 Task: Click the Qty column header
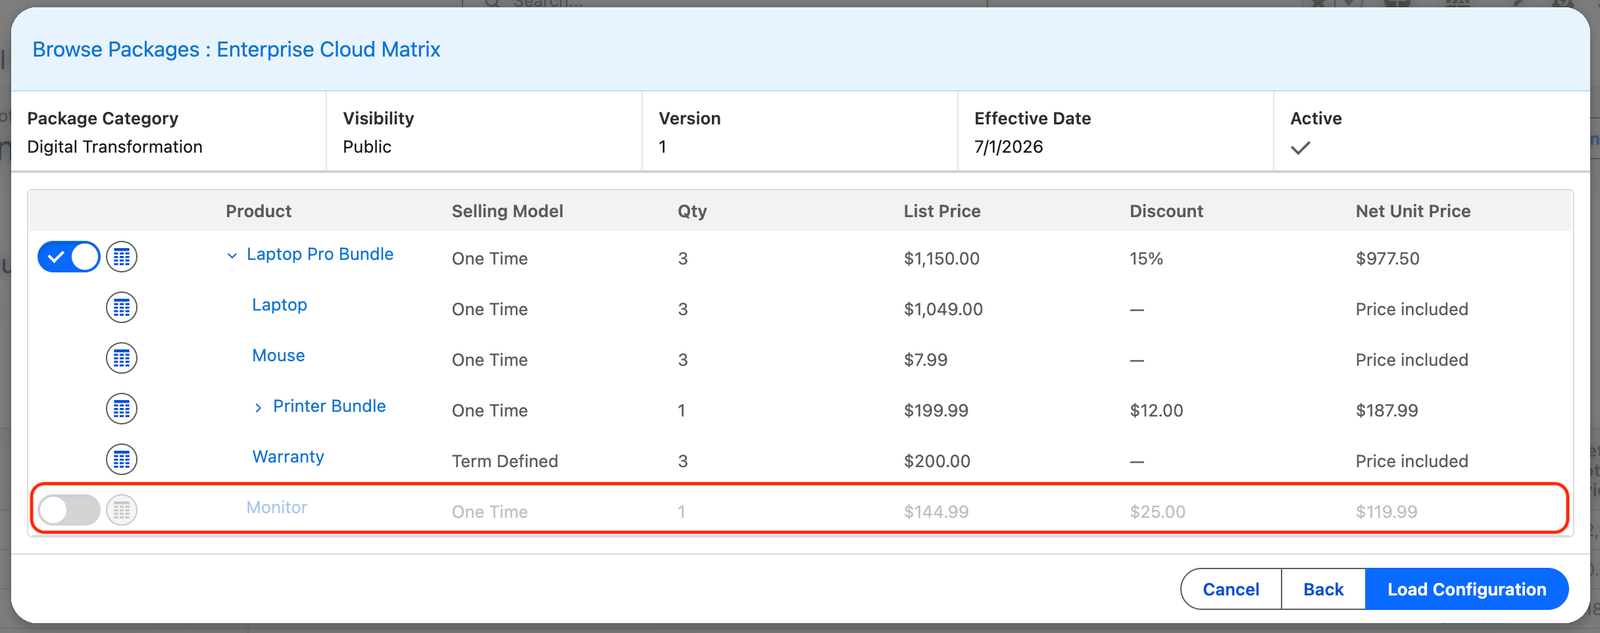click(692, 211)
